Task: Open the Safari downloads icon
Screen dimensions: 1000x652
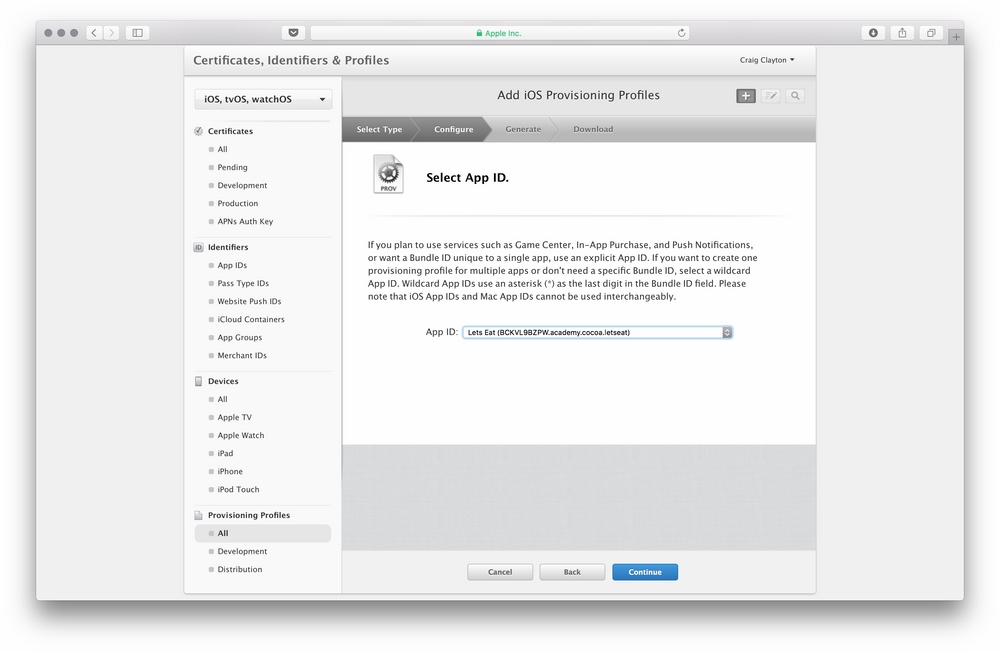Action: tap(873, 33)
